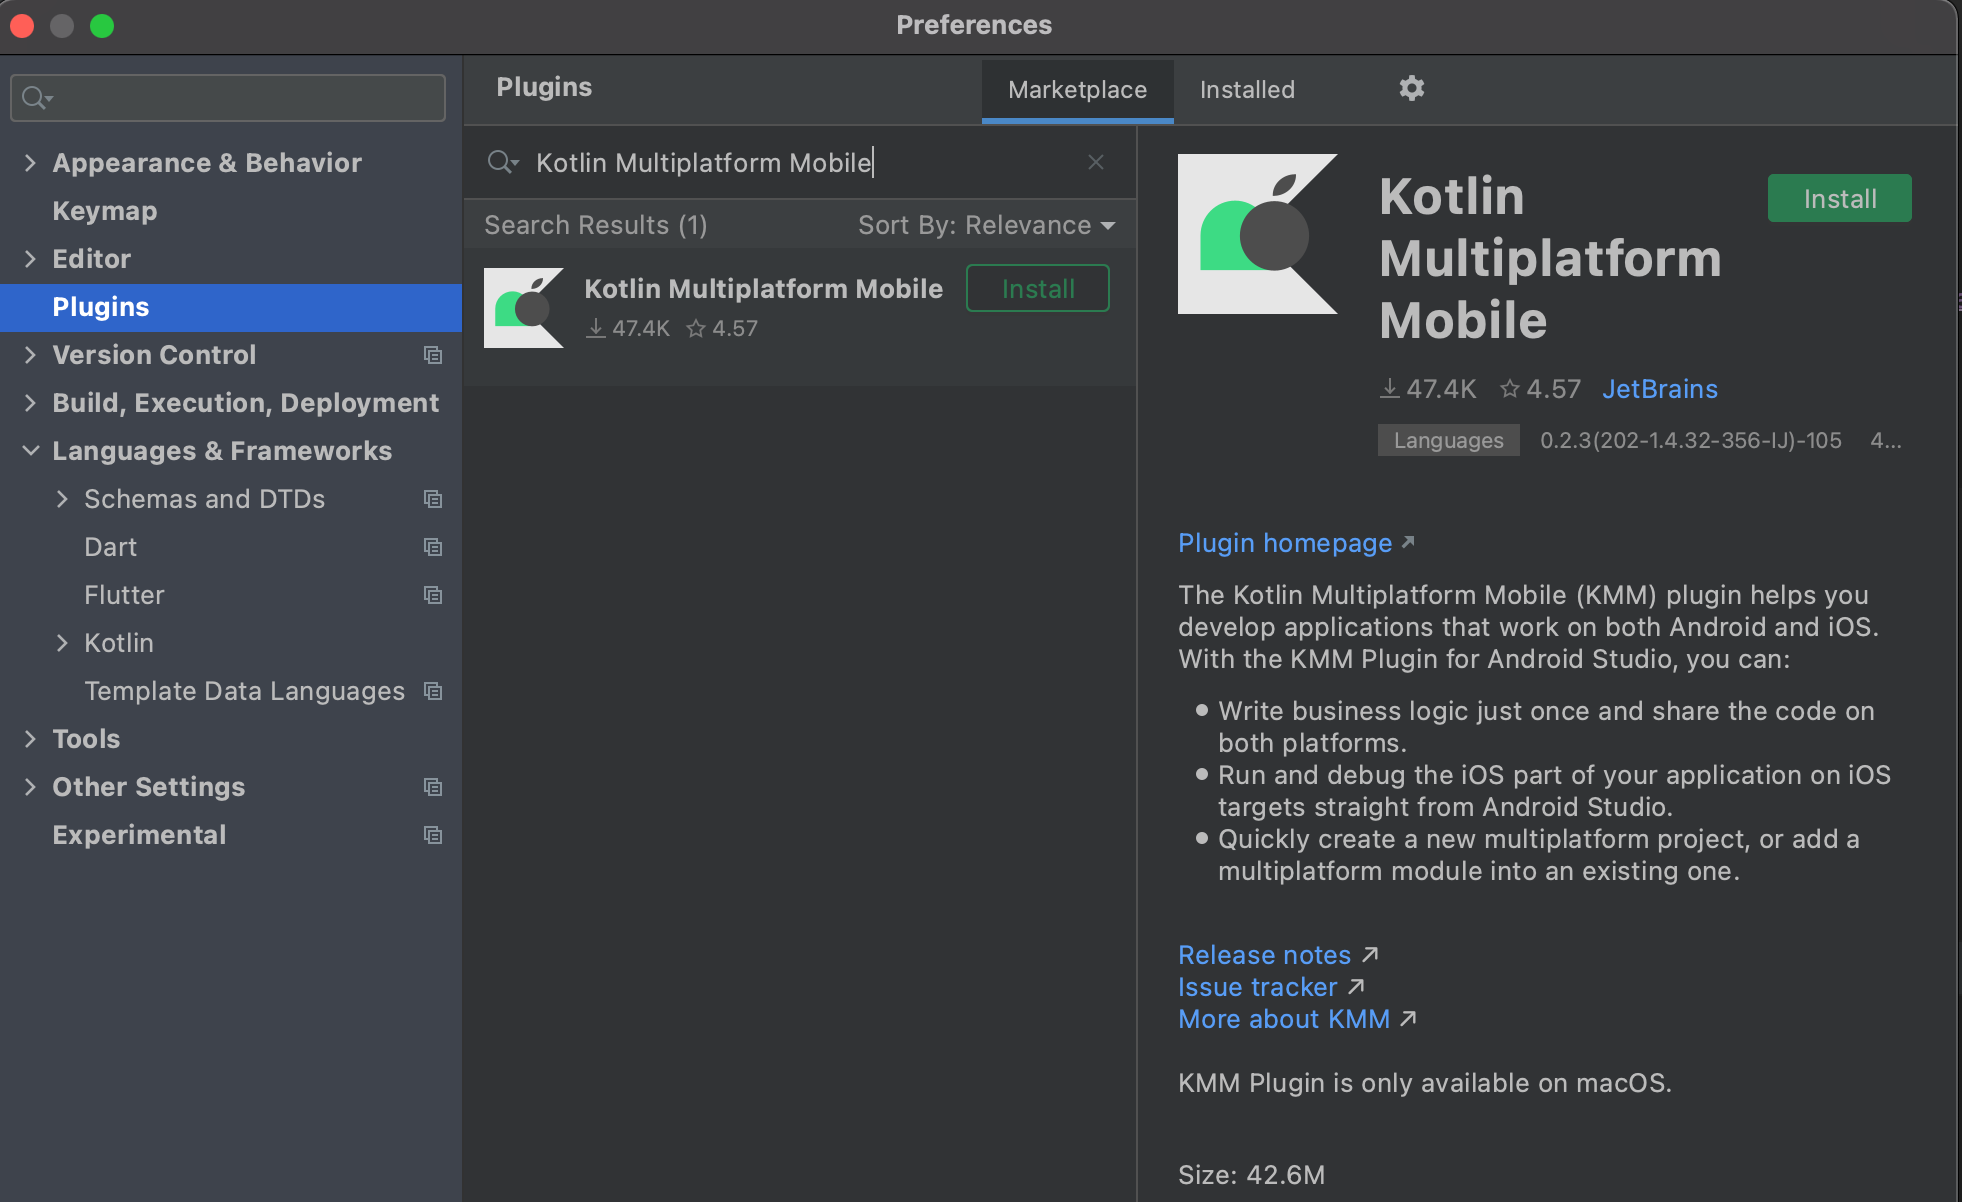Open the Plugin homepage link
The width and height of the screenshot is (1962, 1202).
(1285, 543)
